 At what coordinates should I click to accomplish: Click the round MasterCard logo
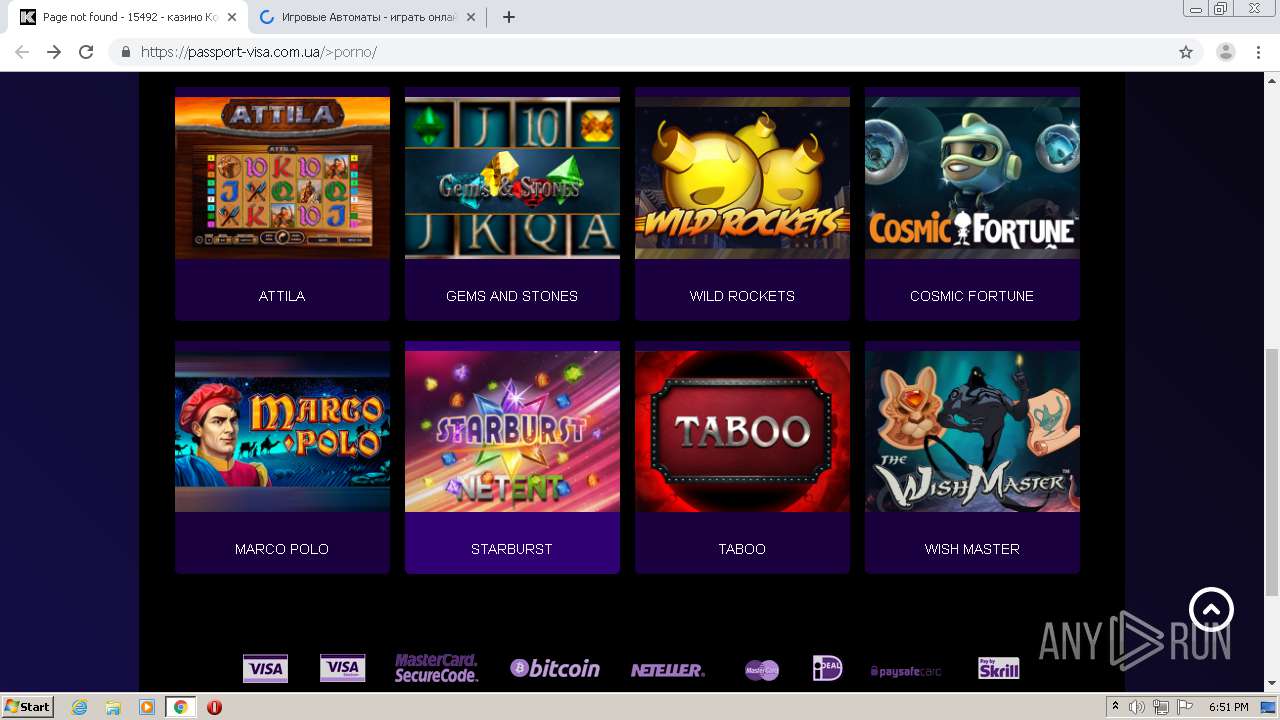[x=762, y=670]
